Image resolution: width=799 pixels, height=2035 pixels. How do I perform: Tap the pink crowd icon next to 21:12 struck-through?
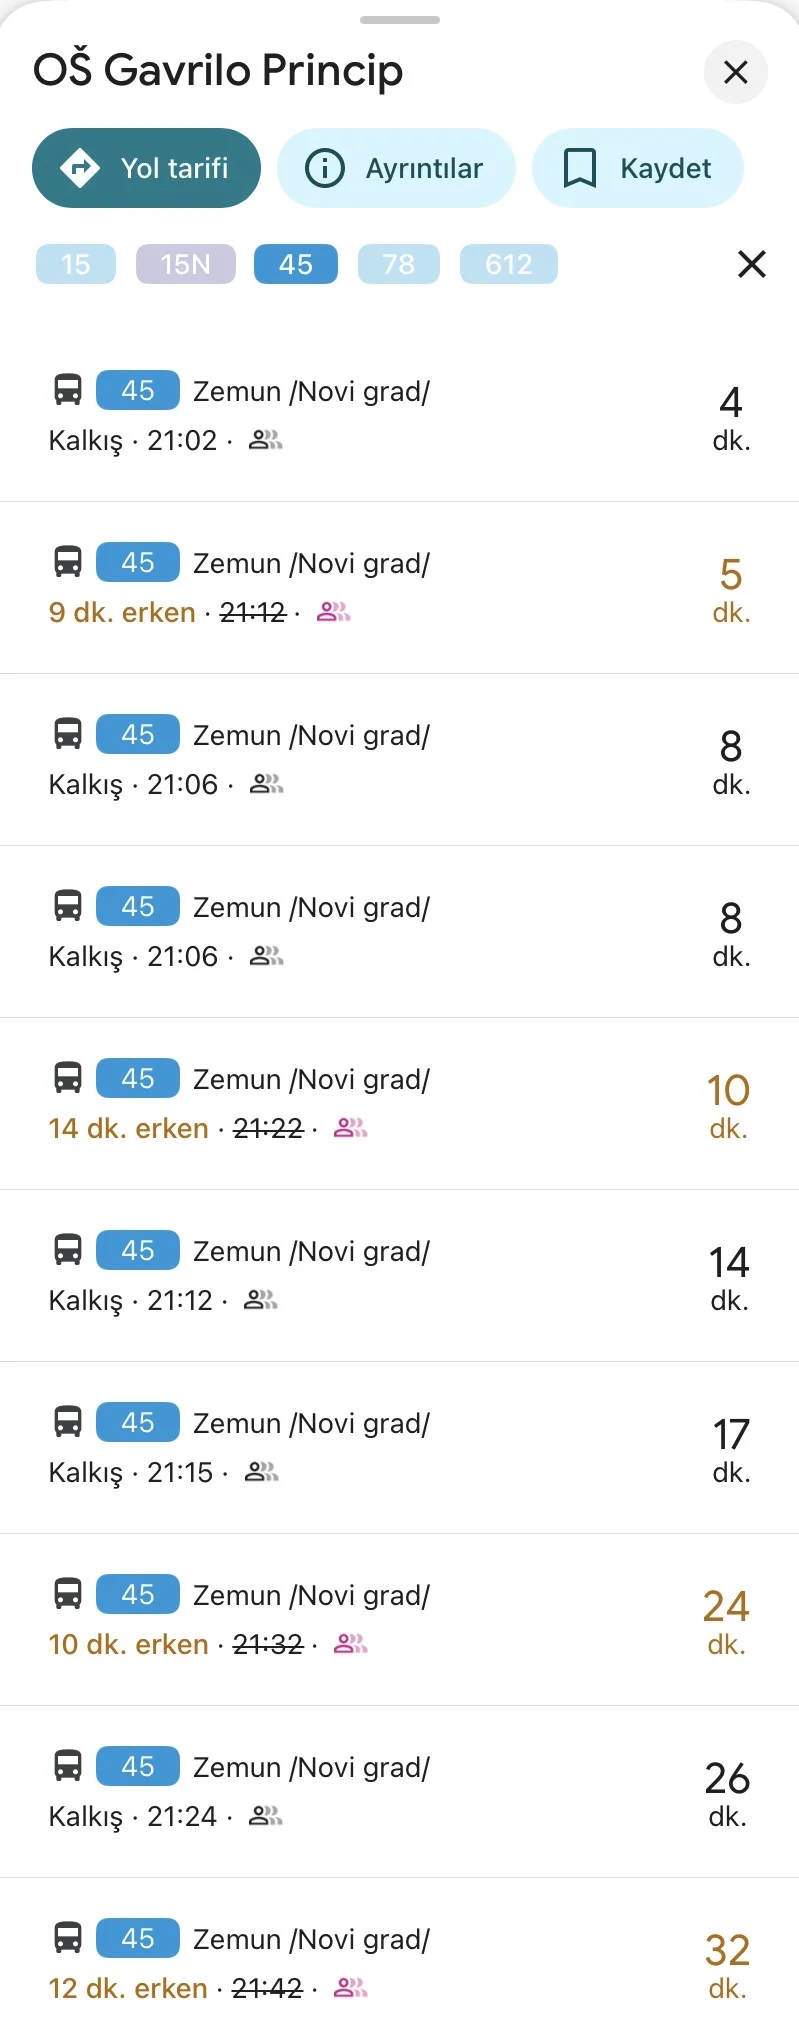click(x=333, y=612)
